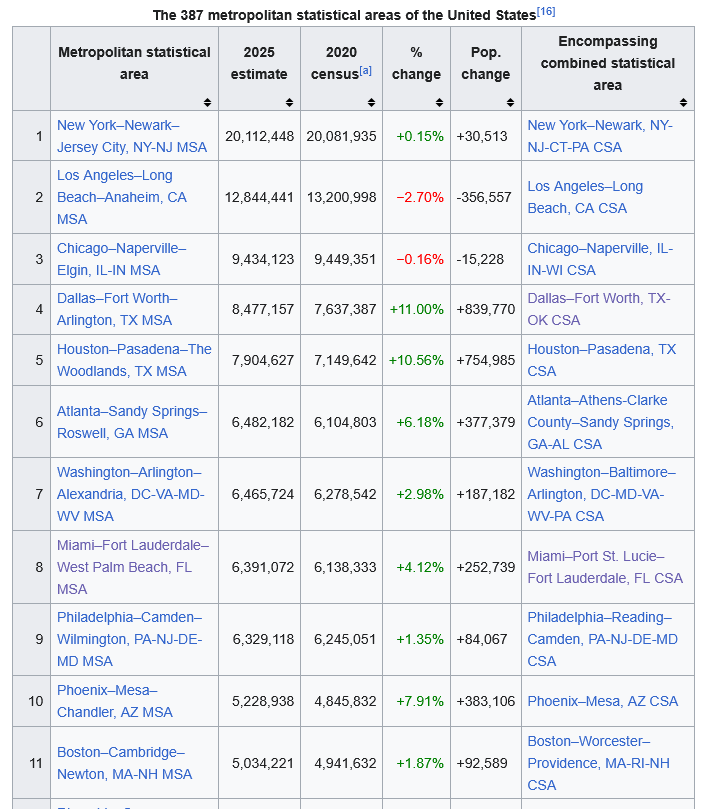Open Dallas–Fort Worth TX-OK CSA link
Image resolution: width=711 pixels, height=809 pixels.
[x=599, y=309]
